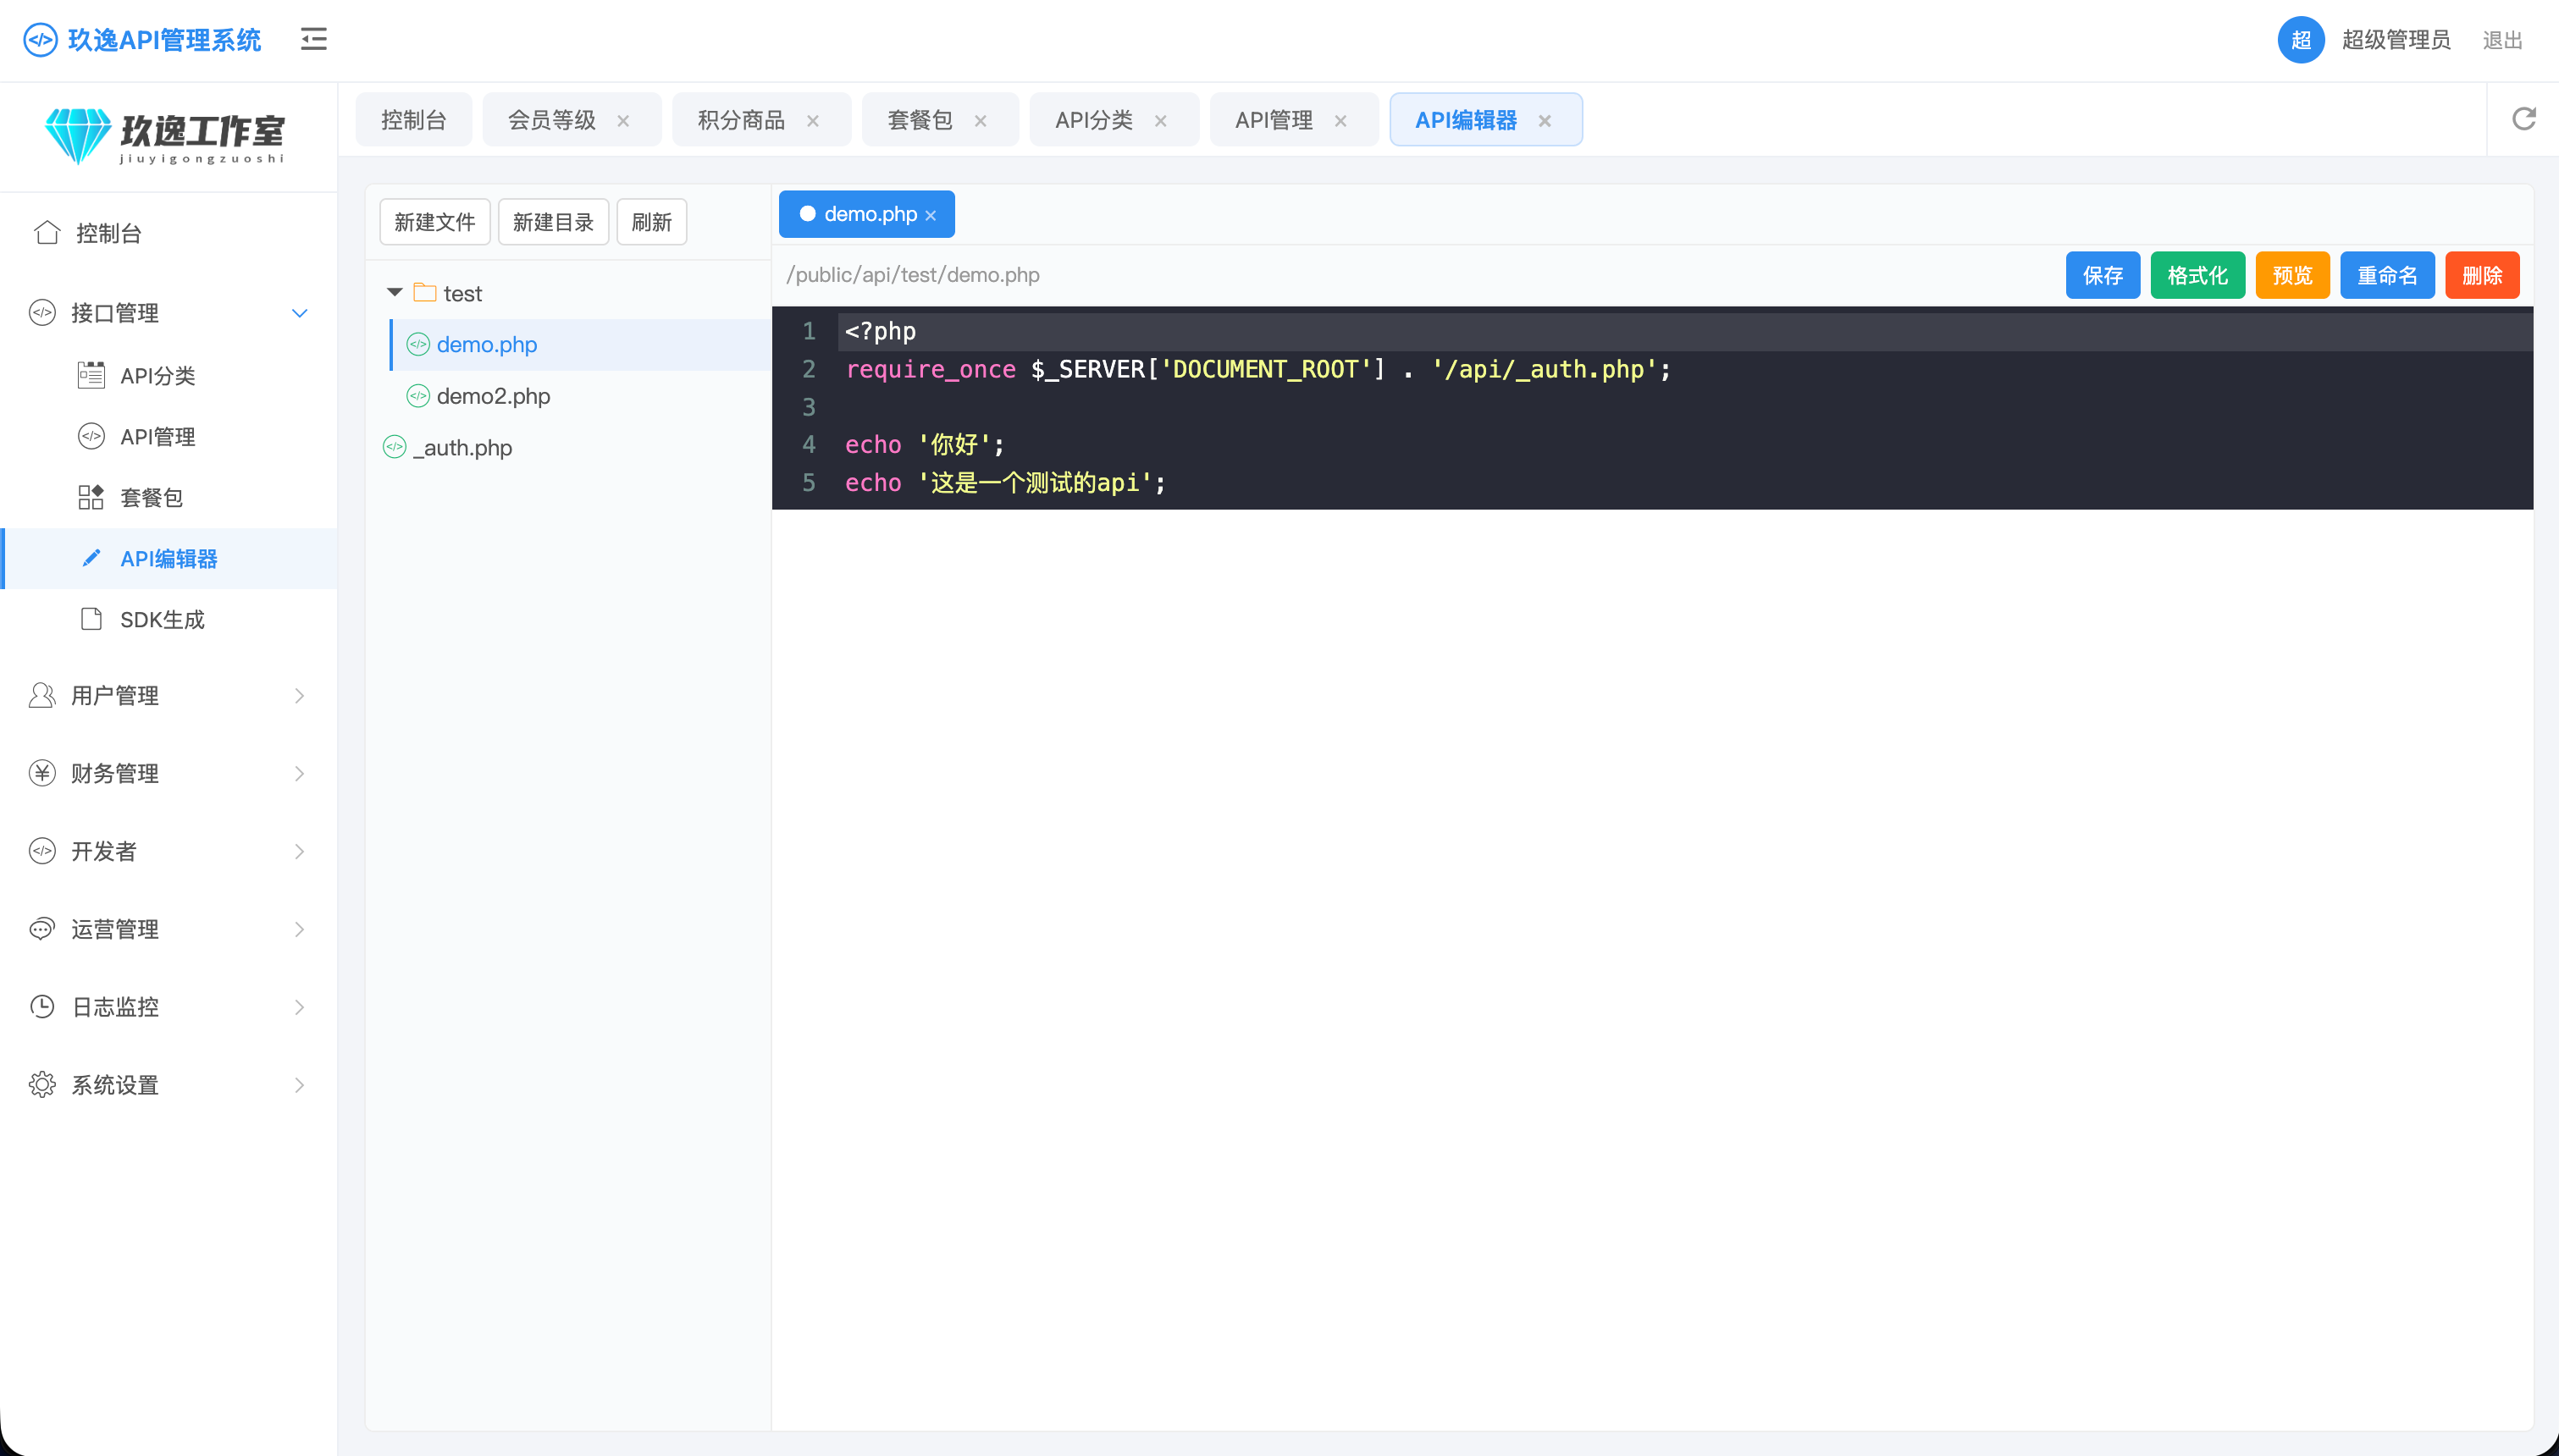
Task: Close the 积分商品 tab
Action: click(x=813, y=121)
